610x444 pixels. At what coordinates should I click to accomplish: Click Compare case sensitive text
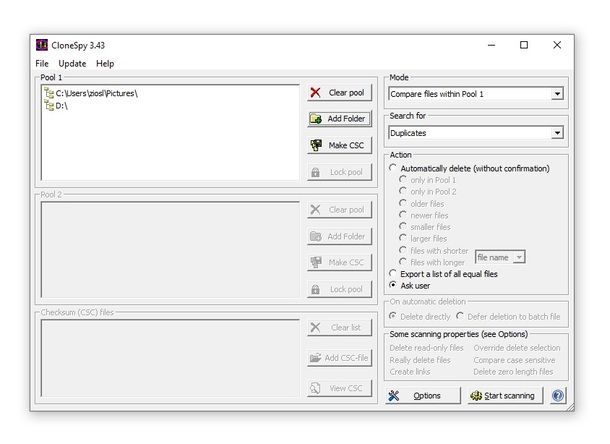[x=514, y=360]
